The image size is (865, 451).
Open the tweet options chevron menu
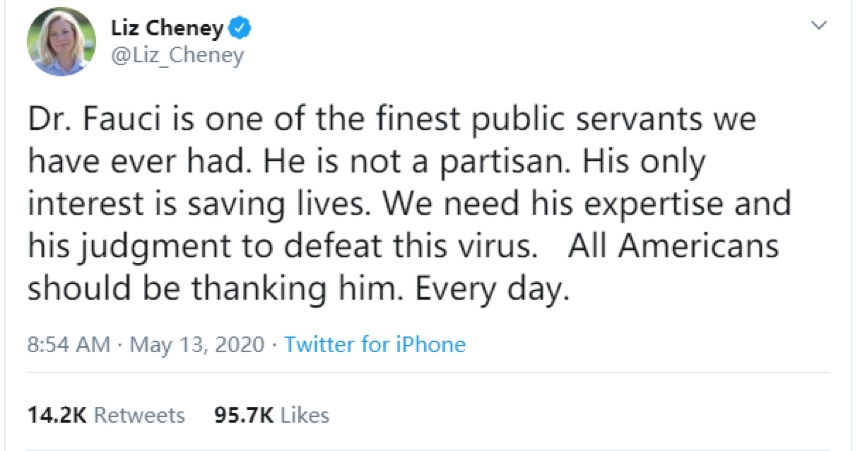pos(820,24)
